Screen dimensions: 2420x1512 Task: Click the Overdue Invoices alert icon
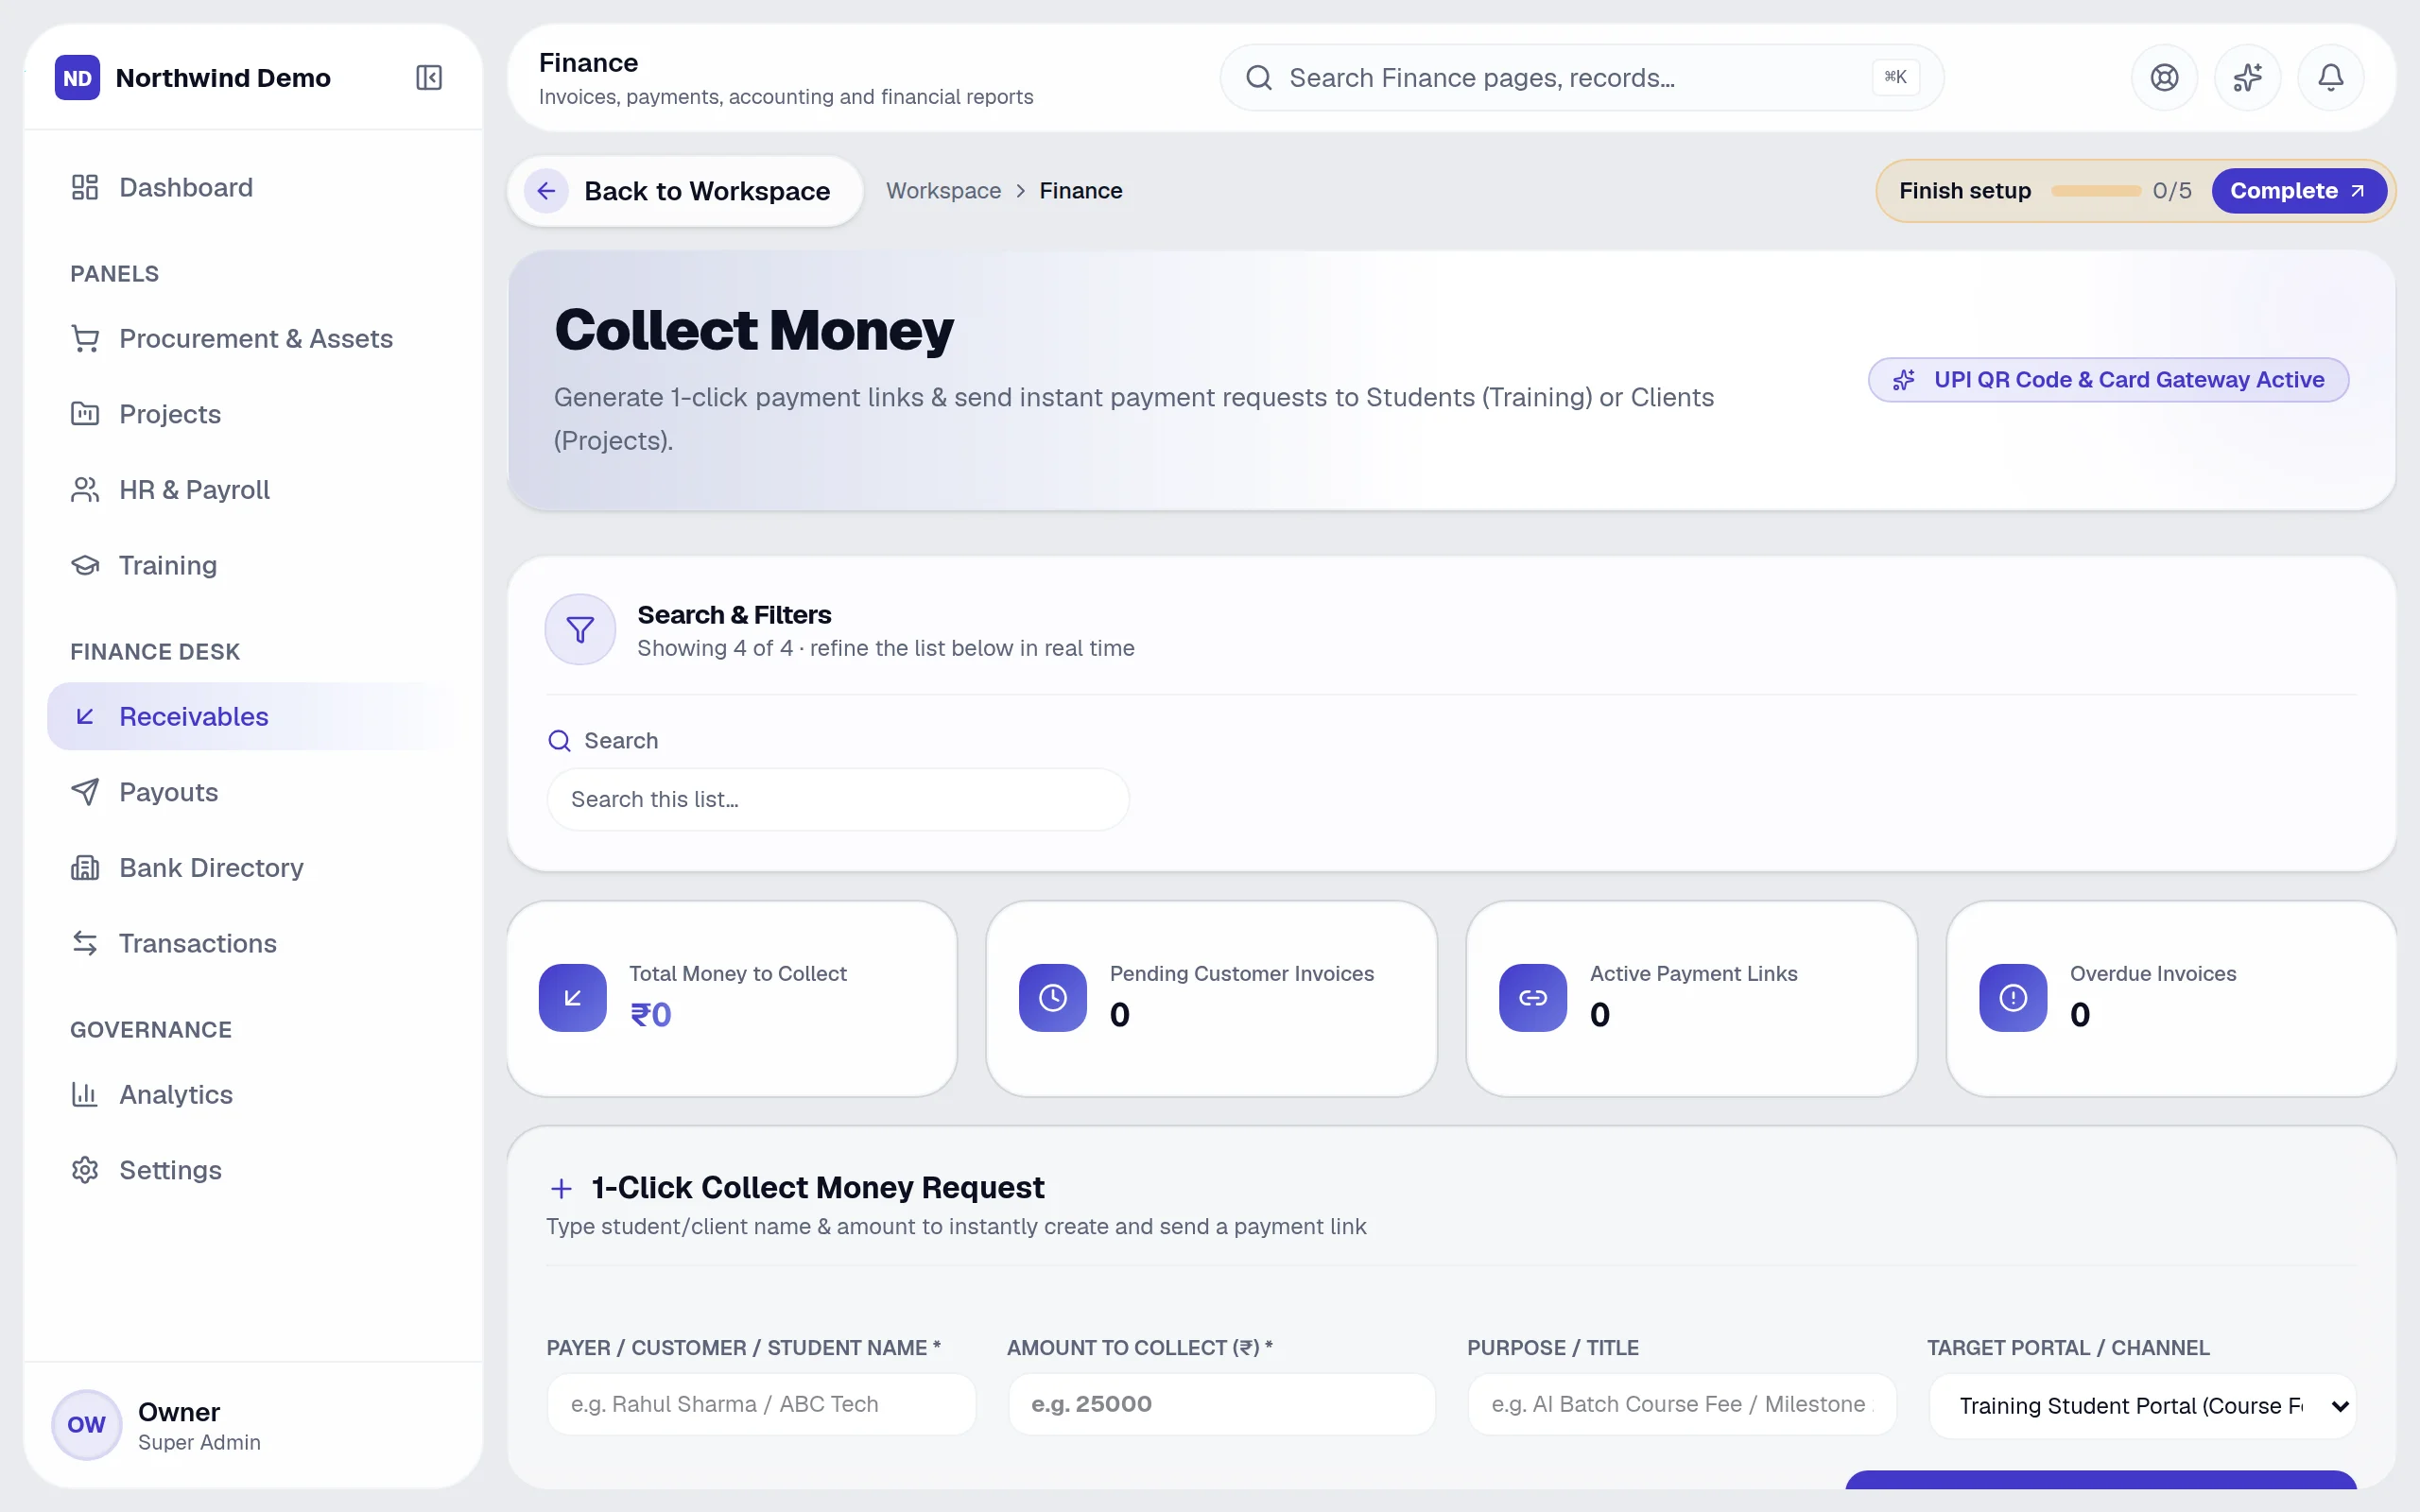pos(2013,997)
